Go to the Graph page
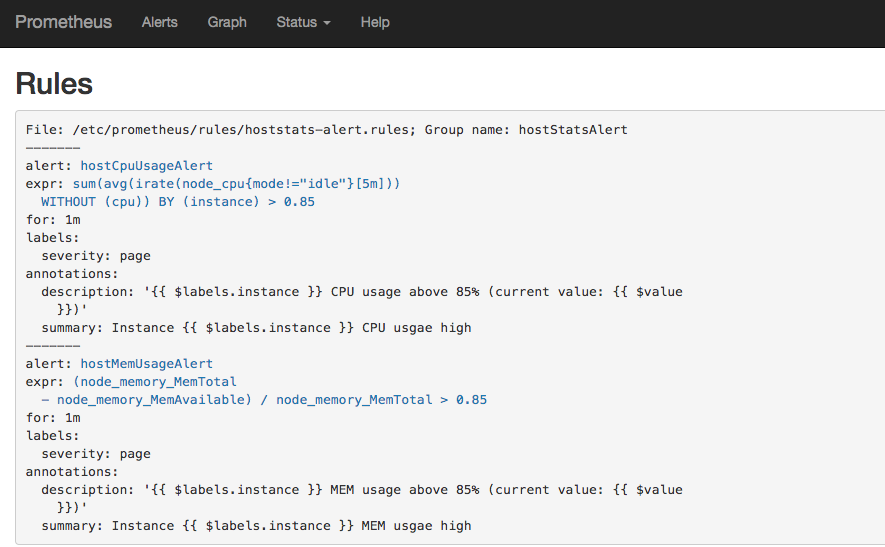Viewport: 885px width, 547px height. pos(227,22)
